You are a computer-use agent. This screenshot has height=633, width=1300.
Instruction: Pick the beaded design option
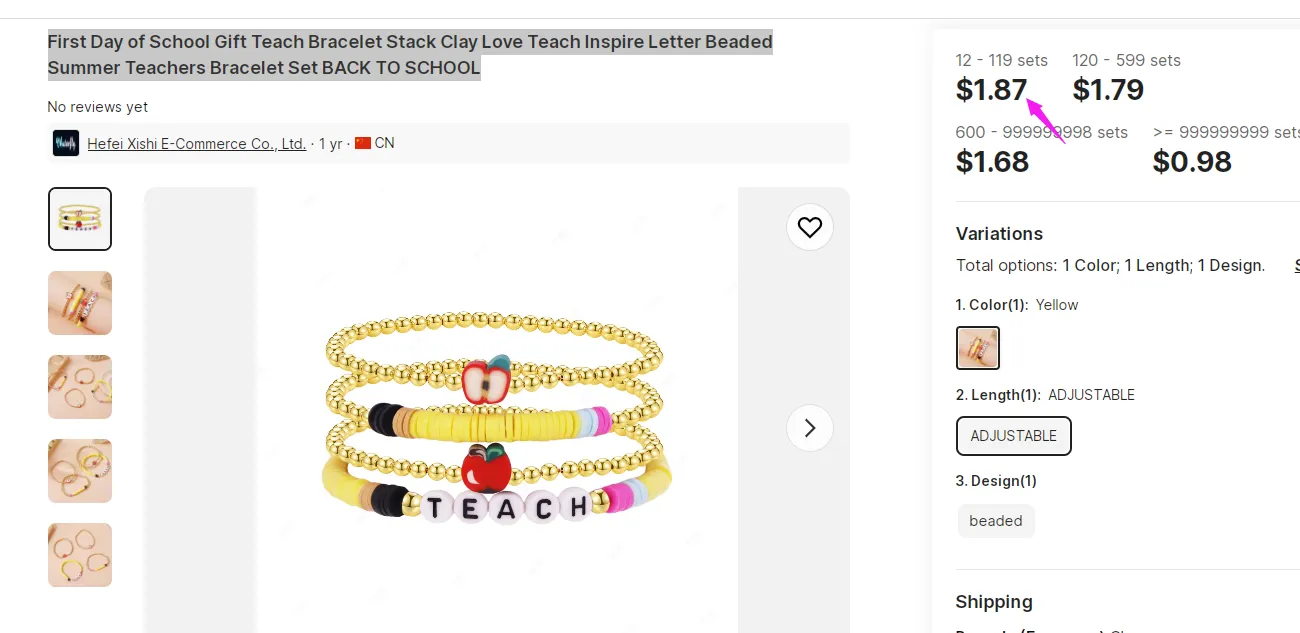point(996,521)
